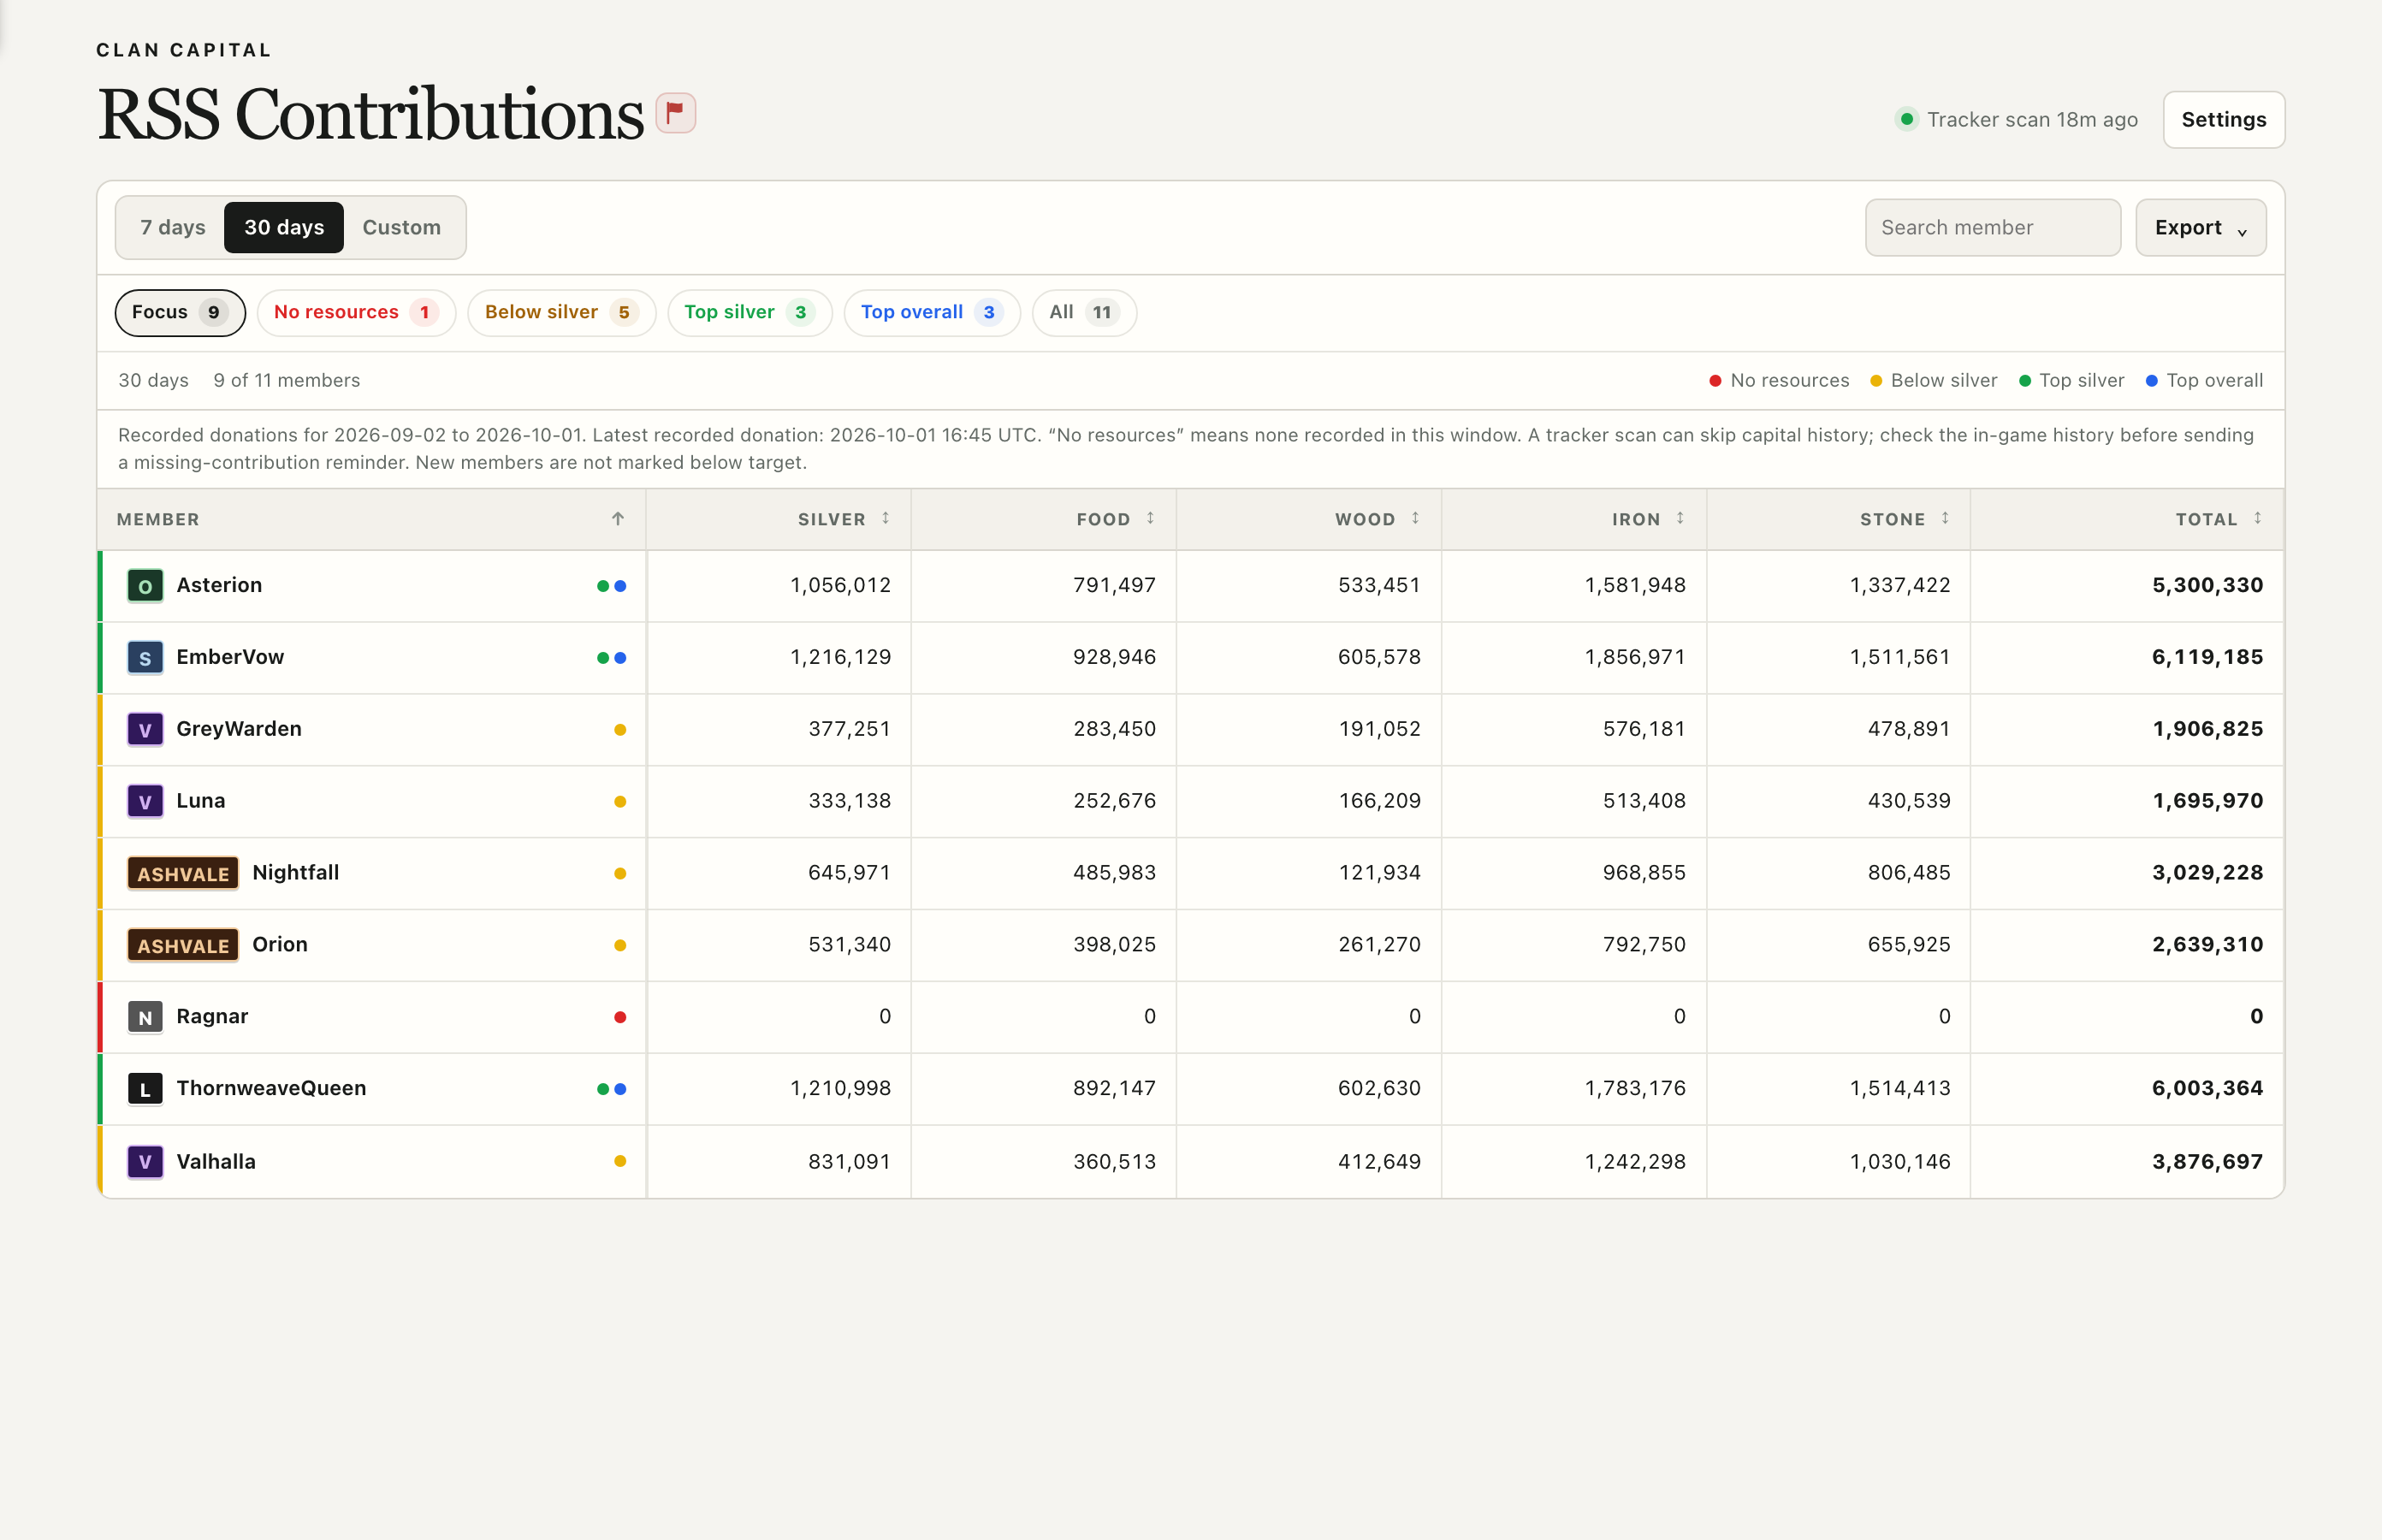Click the green tracker scan status dot

pos(1907,119)
